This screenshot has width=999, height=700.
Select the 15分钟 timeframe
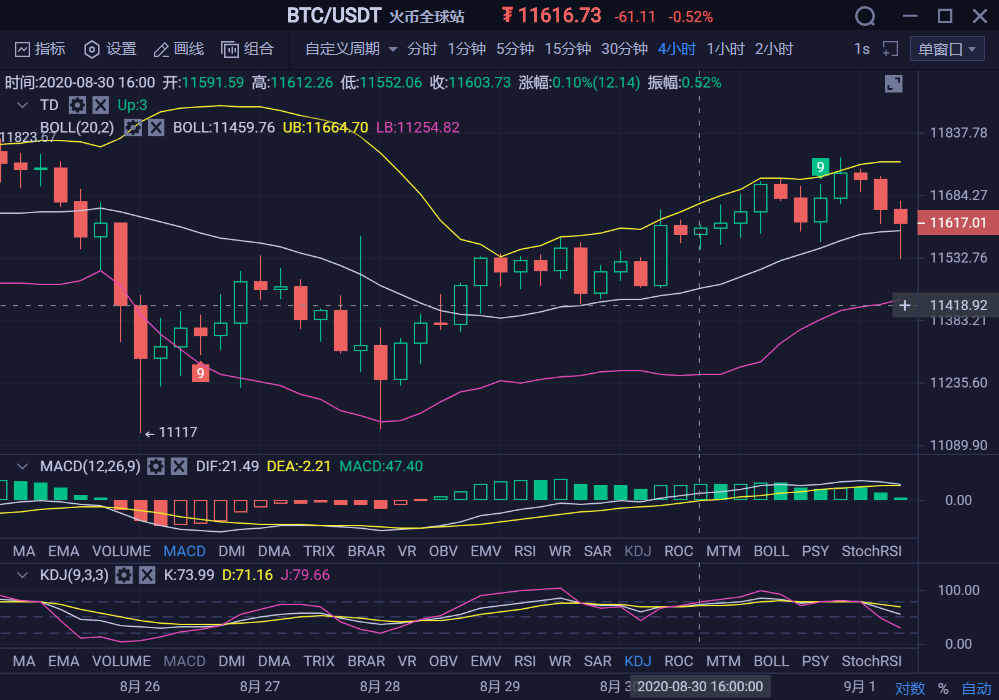click(x=567, y=49)
